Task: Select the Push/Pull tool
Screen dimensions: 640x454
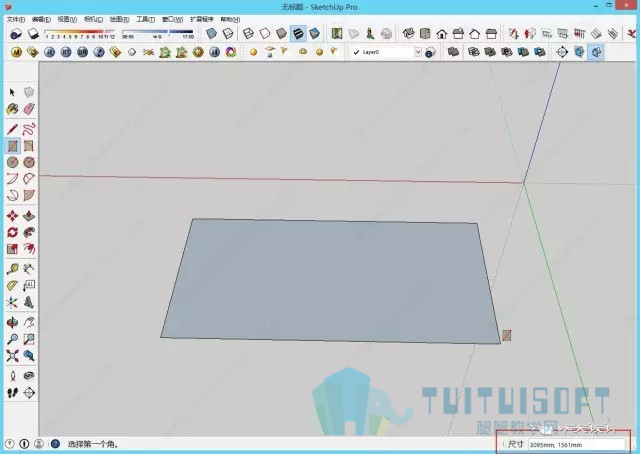Action: click(x=29, y=216)
